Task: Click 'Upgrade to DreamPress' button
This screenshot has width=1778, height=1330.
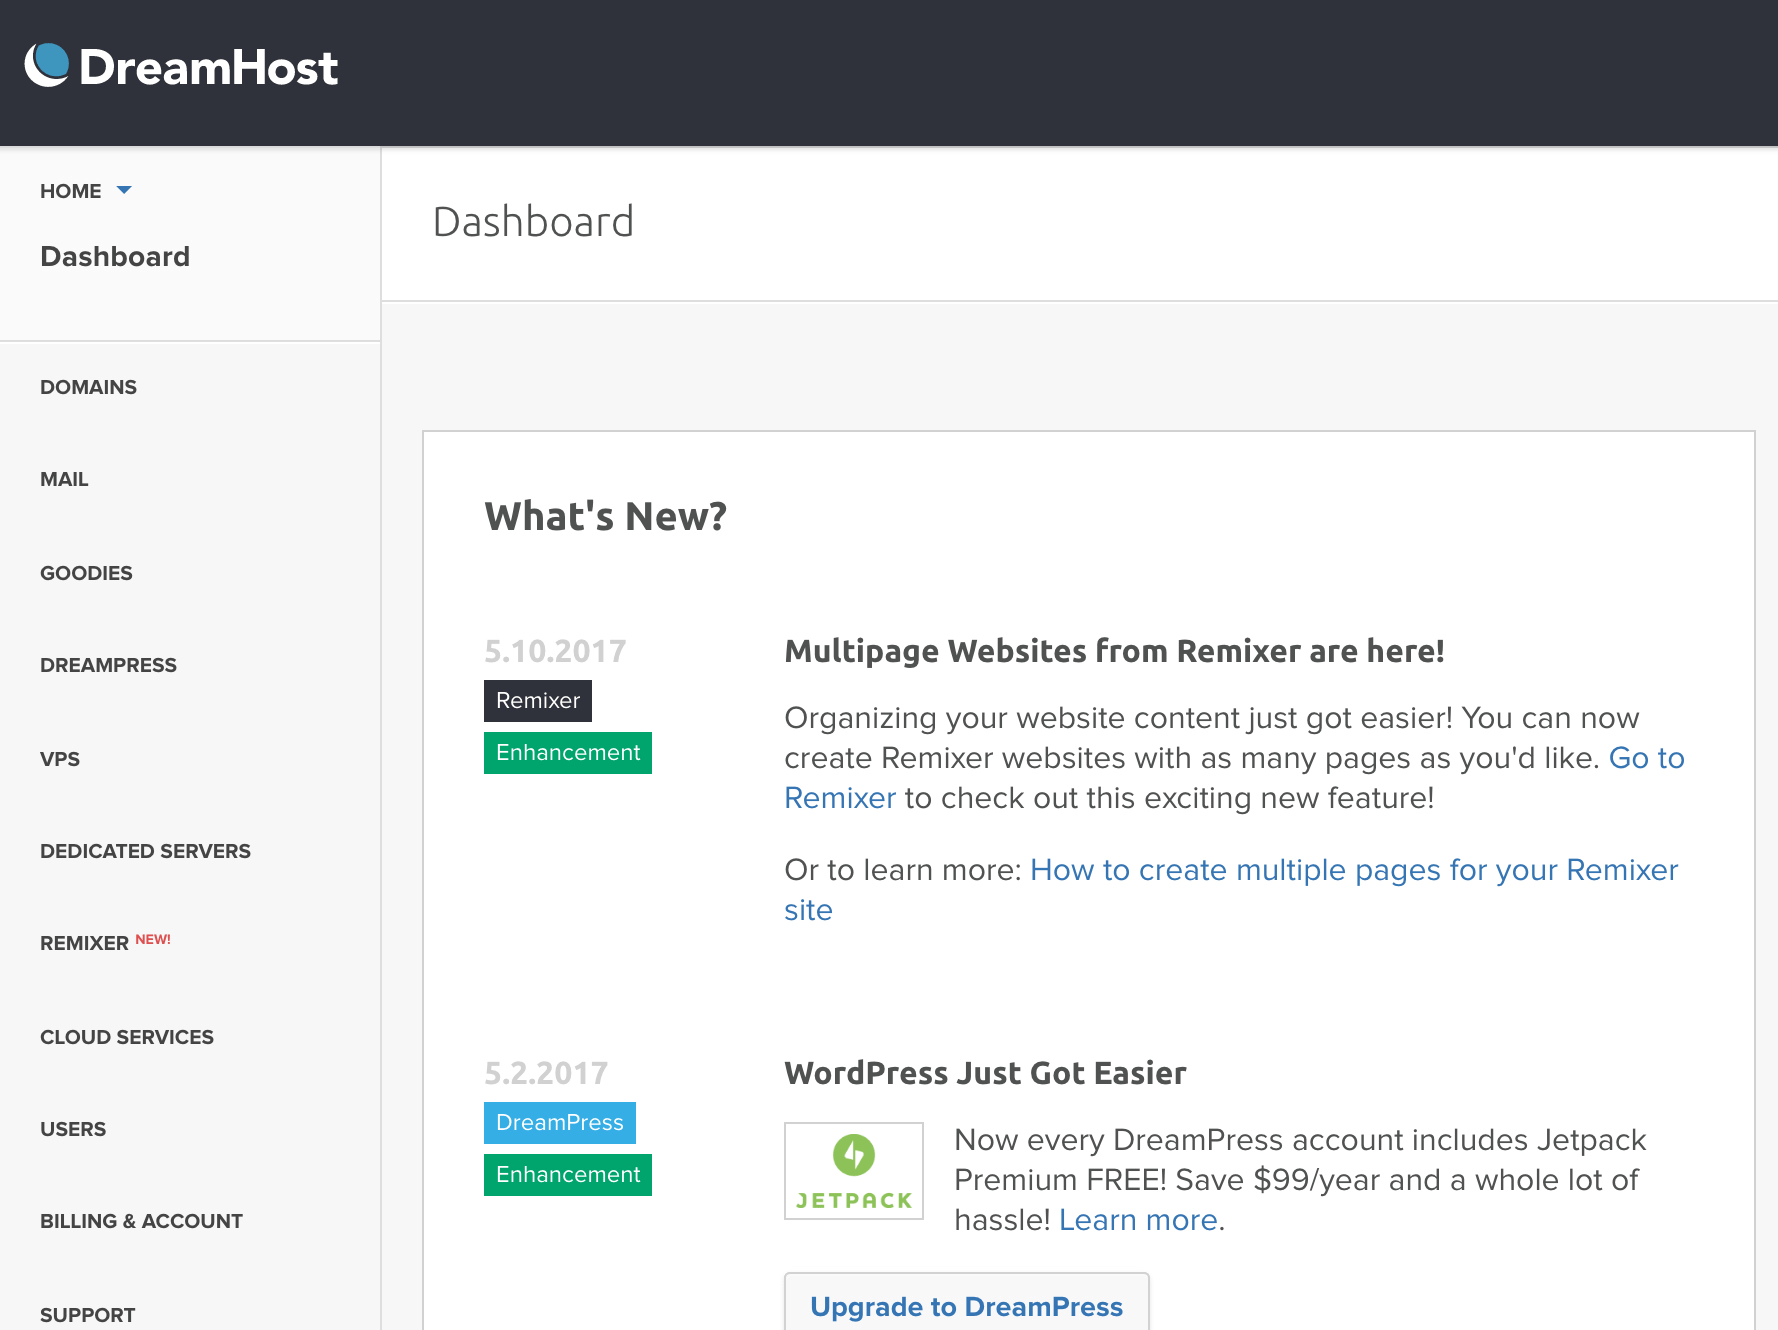Action: (x=967, y=1302)
